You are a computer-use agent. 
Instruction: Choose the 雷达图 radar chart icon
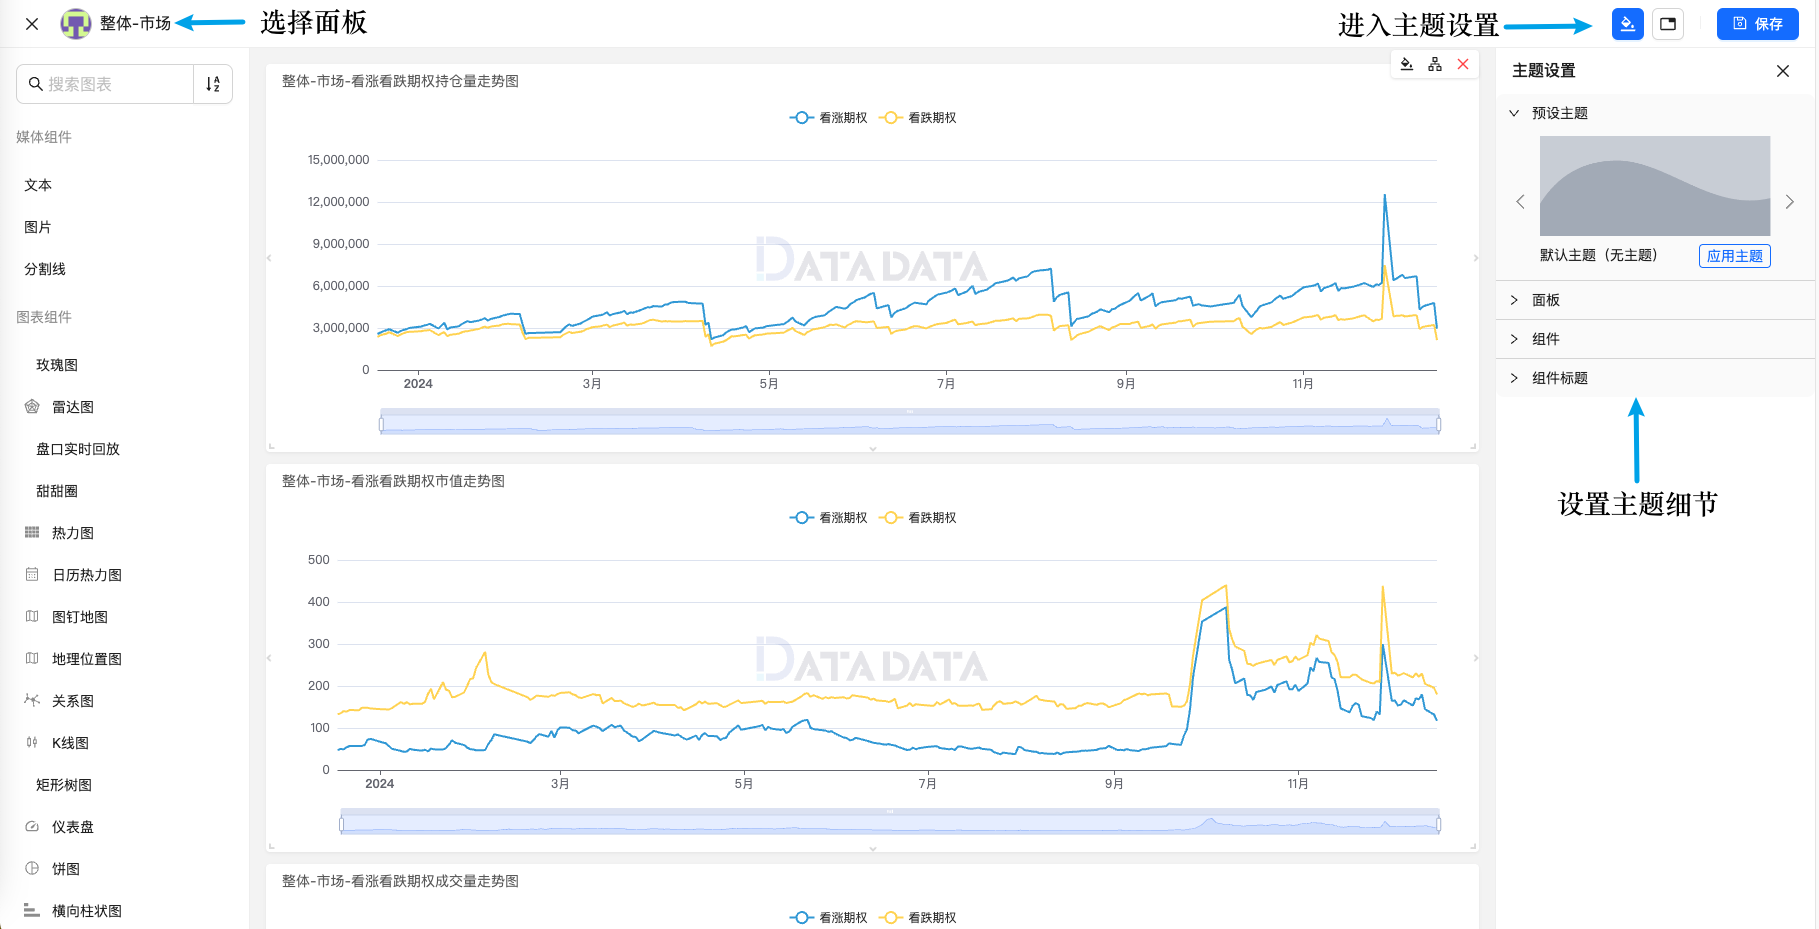pyautogui.click(x=32, y=407)
